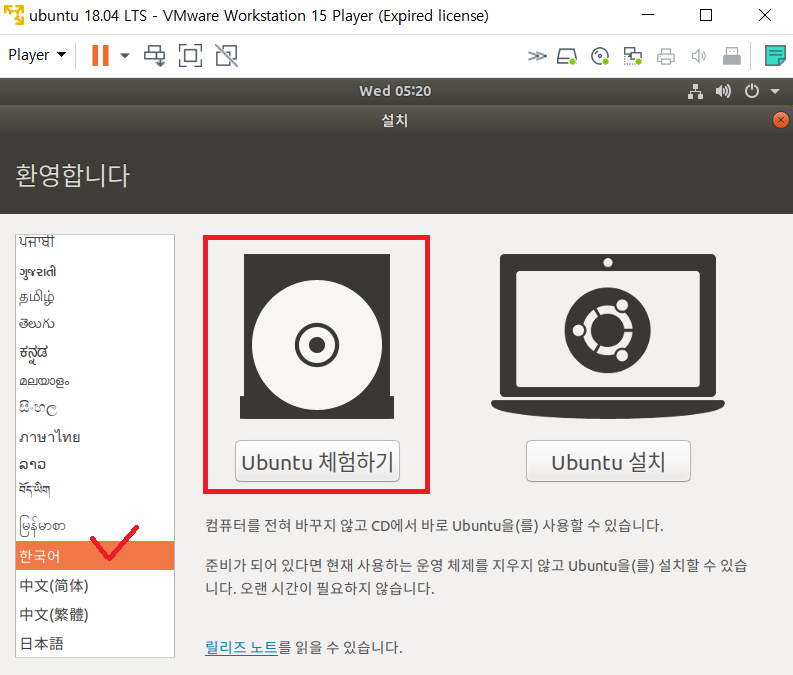This screenshot has width=793, height=675.
Task: Click the Ubuntu 체험하기 button
Action: 318,461
